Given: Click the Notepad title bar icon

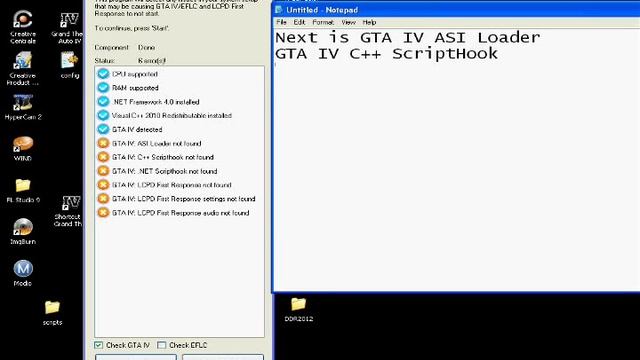Looking at the screenshot, I should pos(279,9).
